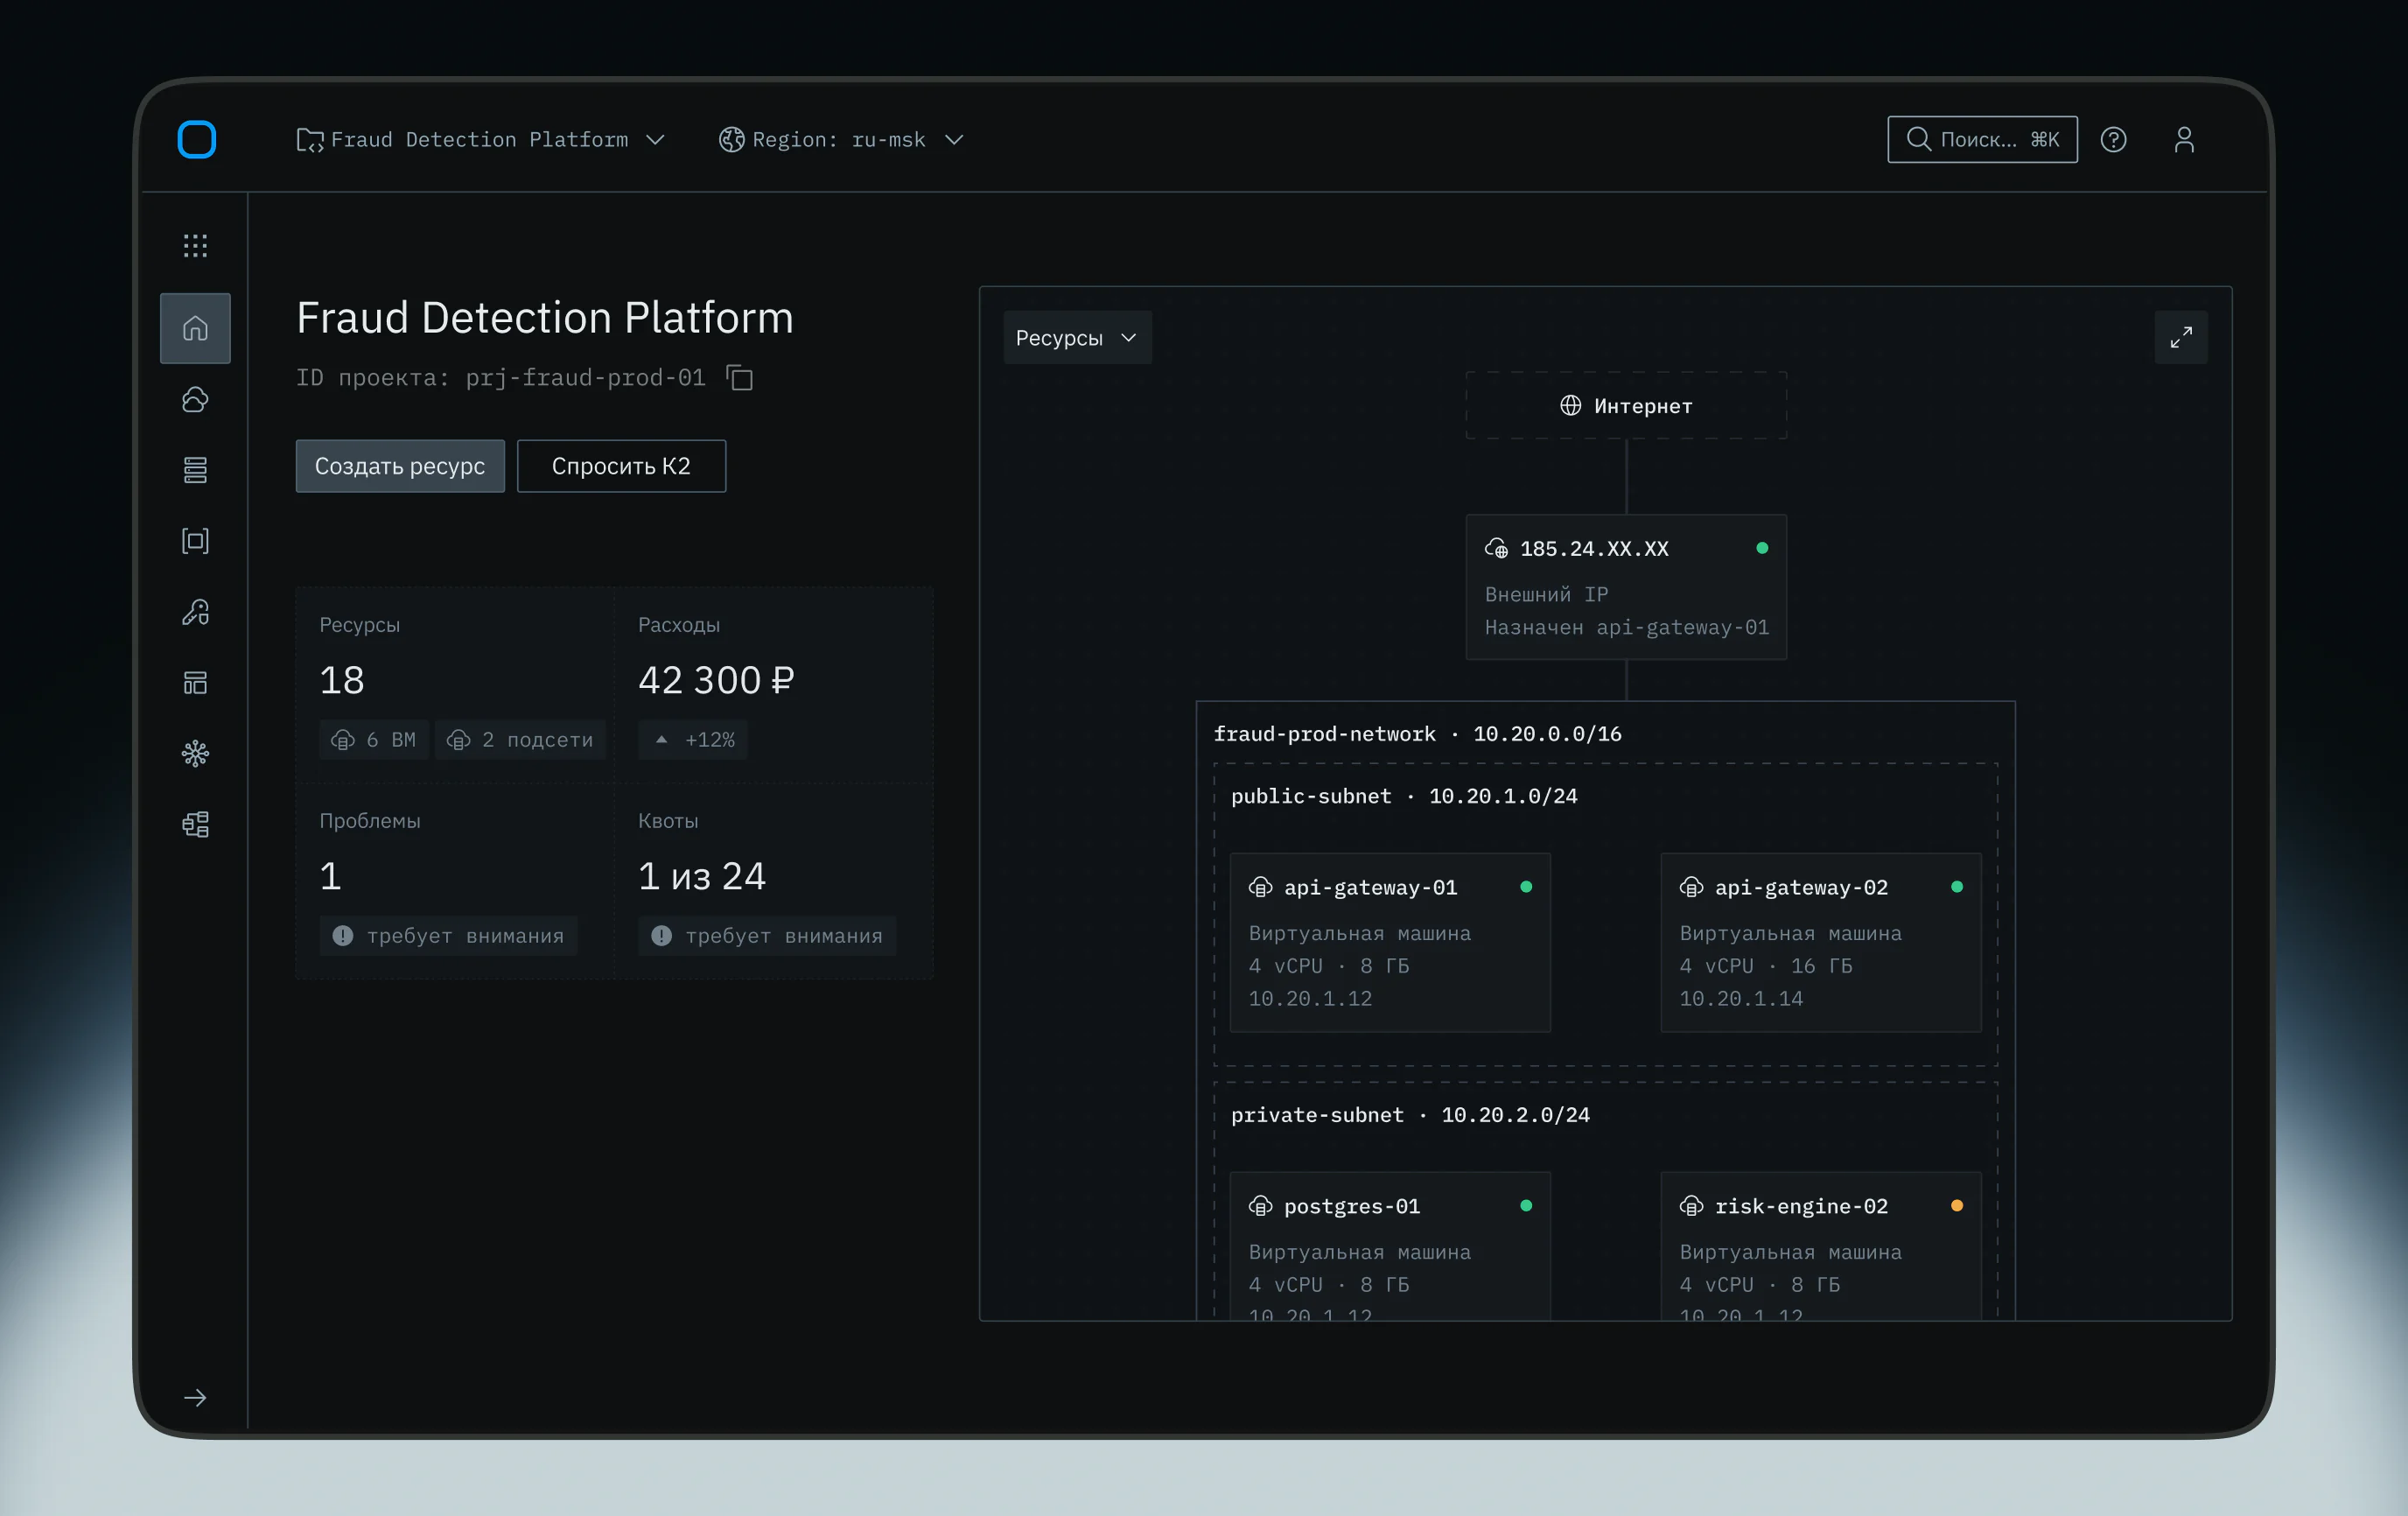
Task: Click the globe icon next to Интернет
Action: (1571, 405)
